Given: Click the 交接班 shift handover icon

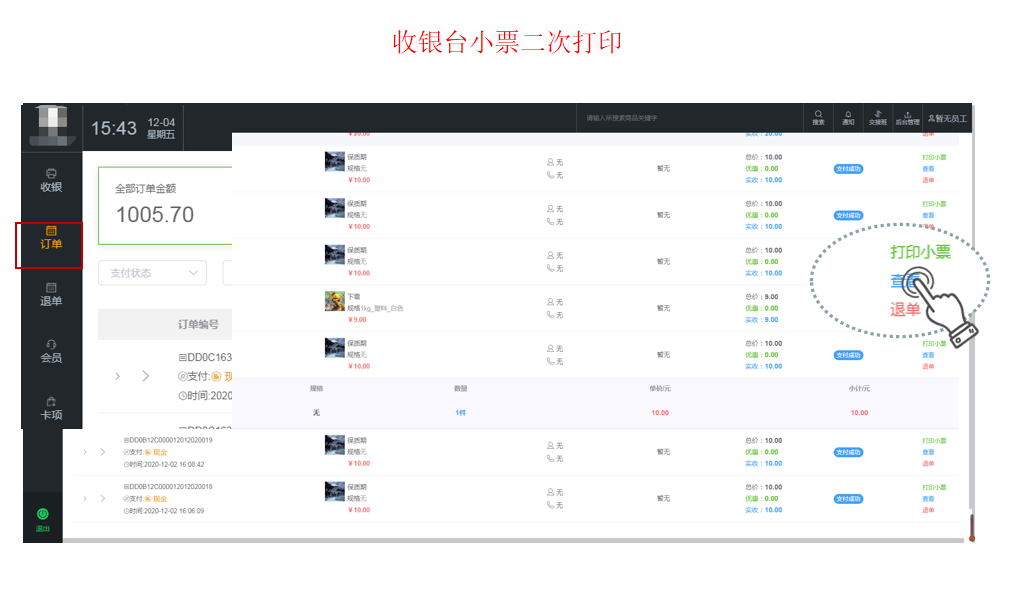Looking at the screenshot, I should 878,118.
